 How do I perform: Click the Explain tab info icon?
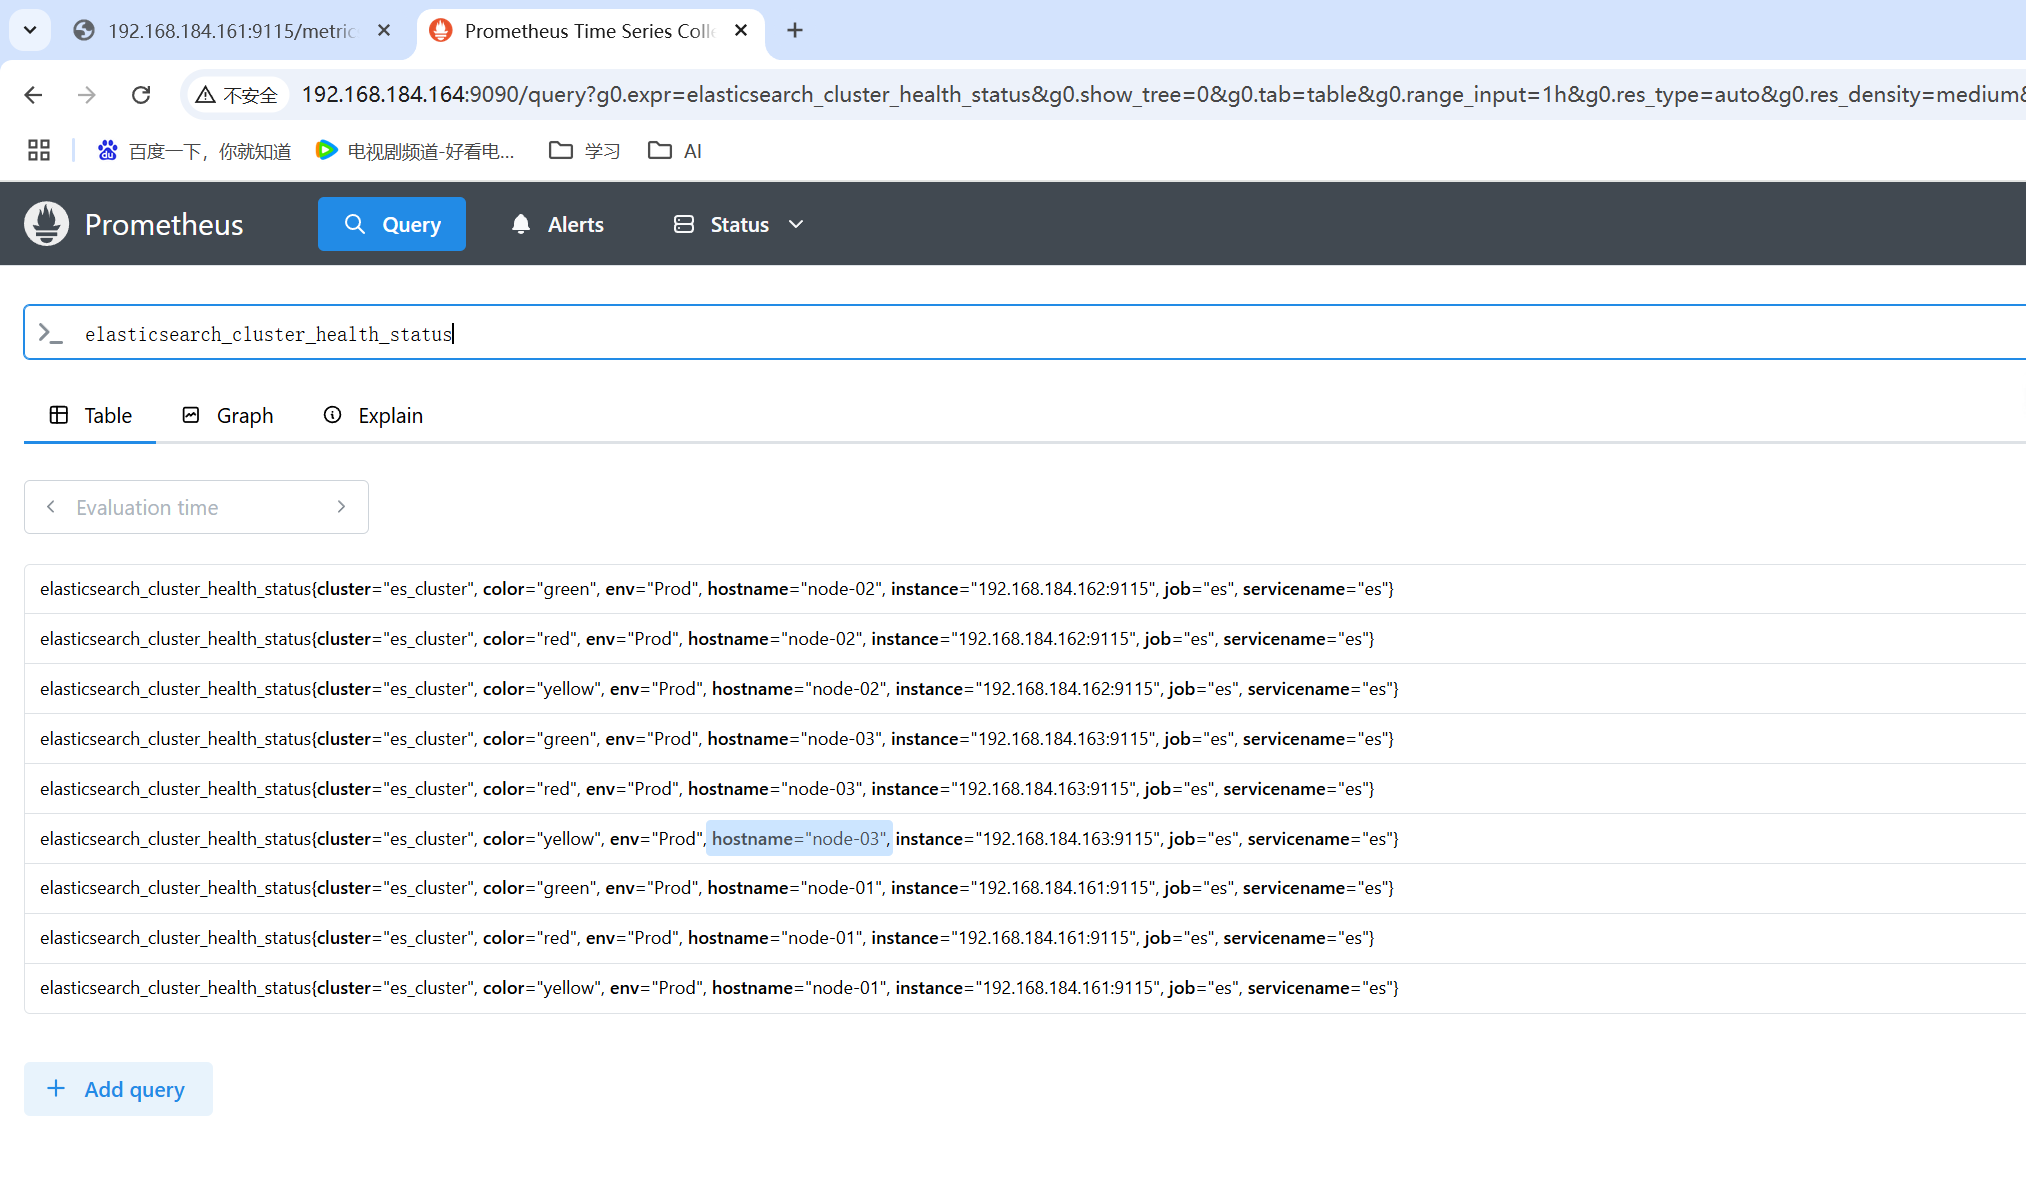[x=333, y=415]
